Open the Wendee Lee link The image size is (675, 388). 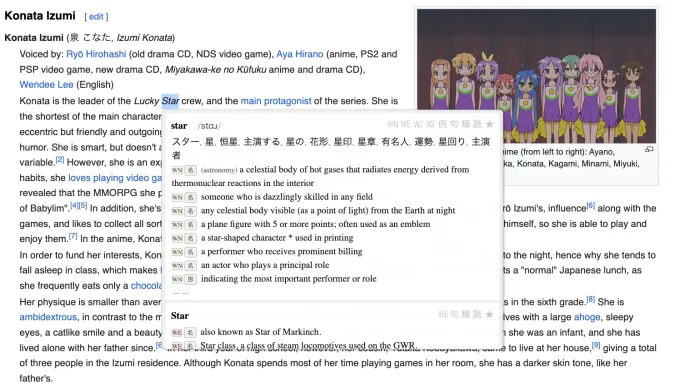(x=46, y=85)
